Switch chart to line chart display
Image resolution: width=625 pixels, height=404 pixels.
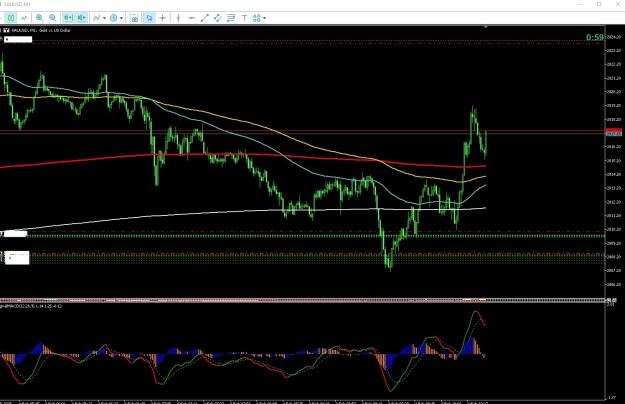25,18
